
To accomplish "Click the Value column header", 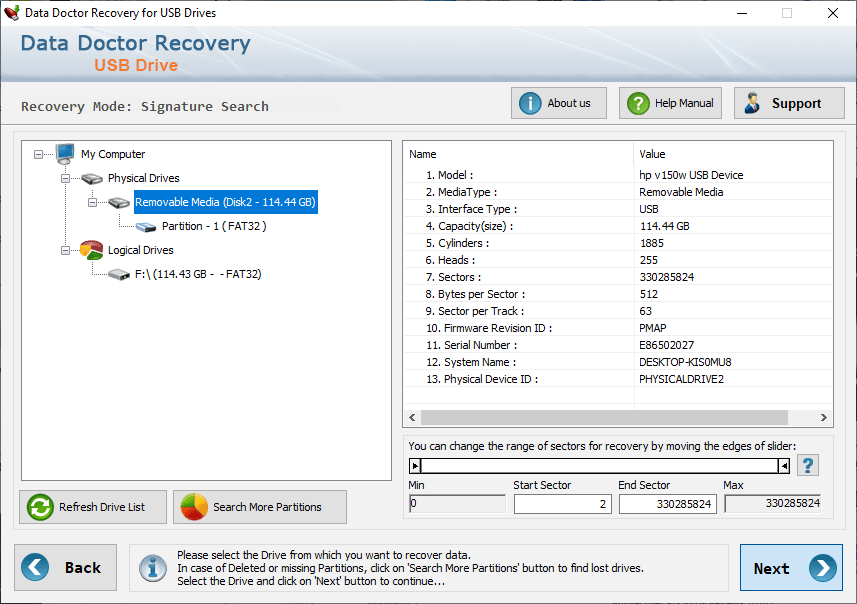I will pos(733,154).
